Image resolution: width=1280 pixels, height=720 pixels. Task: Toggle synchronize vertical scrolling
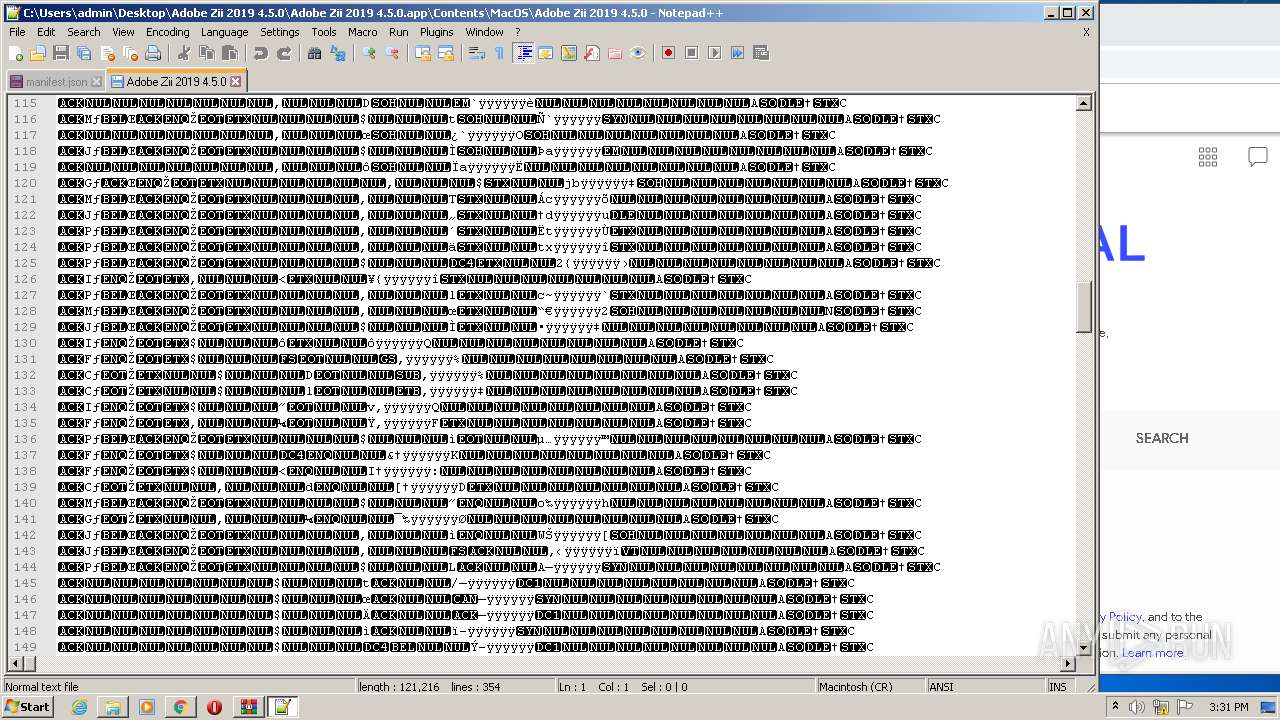point(422,53)
